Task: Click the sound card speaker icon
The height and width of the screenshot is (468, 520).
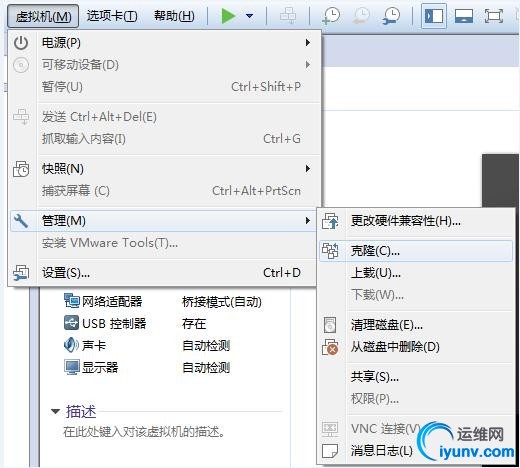Action: [x=71, y=345]
